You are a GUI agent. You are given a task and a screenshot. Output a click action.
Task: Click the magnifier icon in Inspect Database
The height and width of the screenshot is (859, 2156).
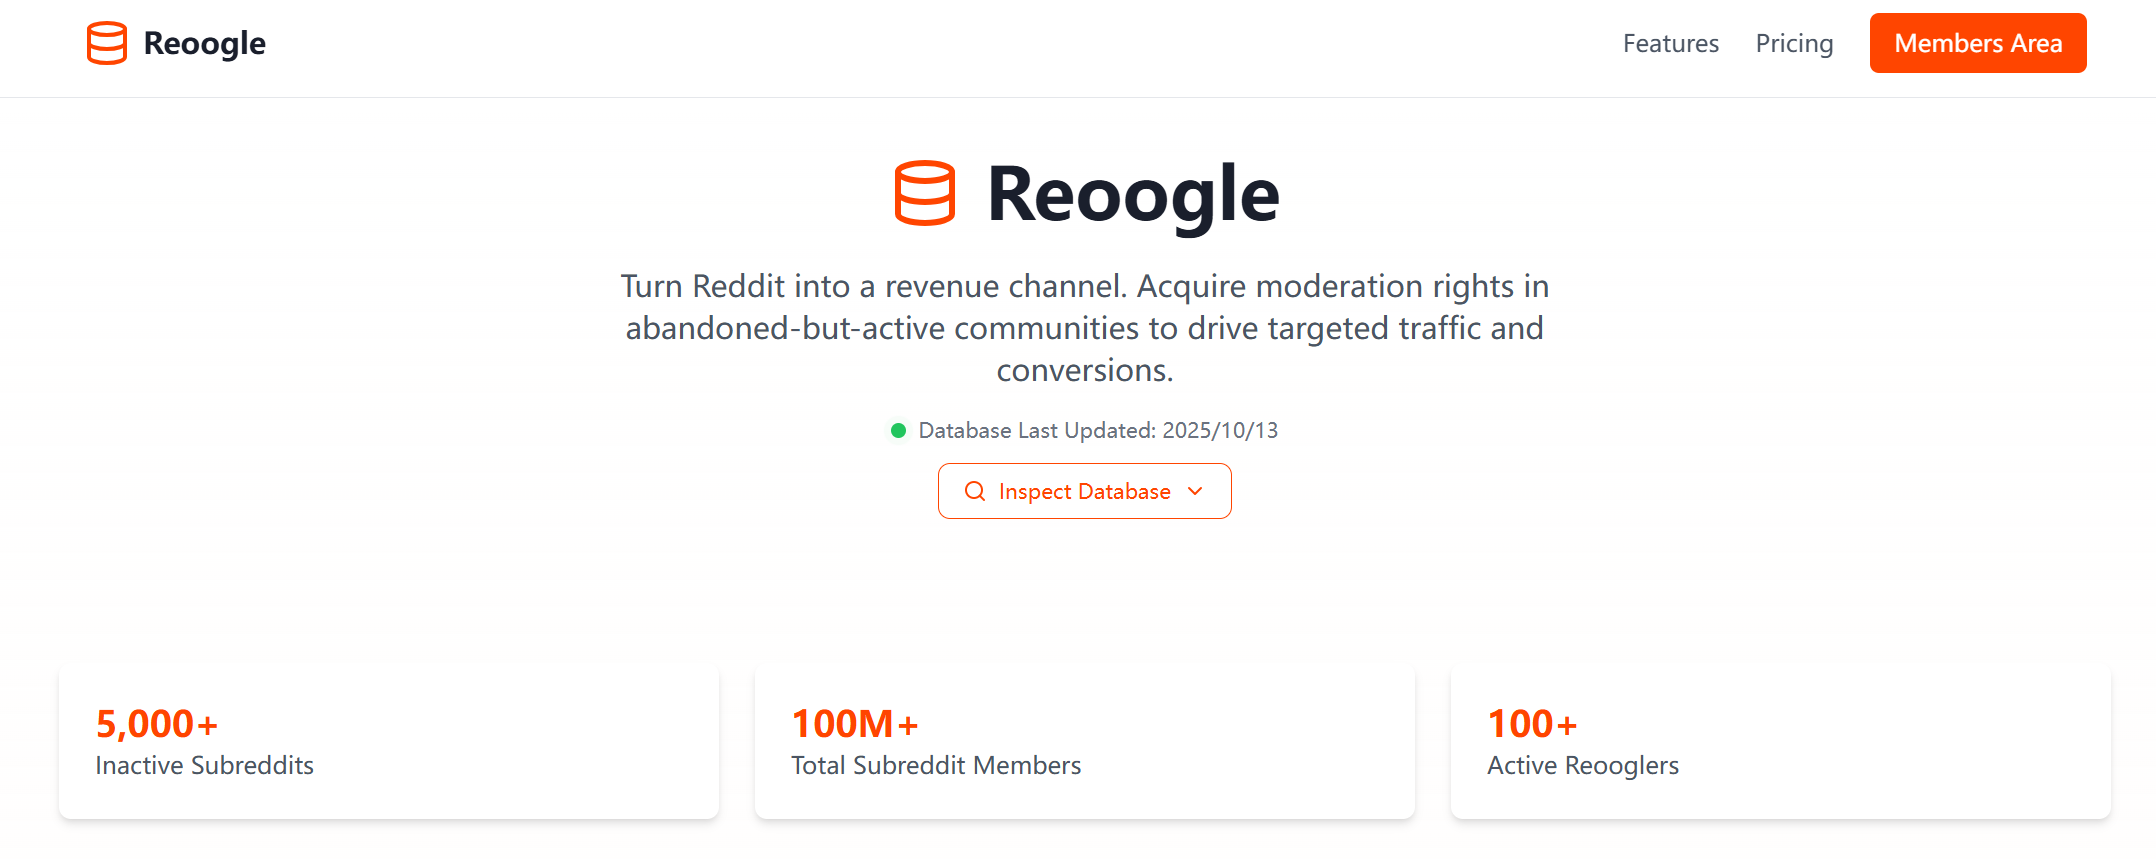(x=975, y=491)
